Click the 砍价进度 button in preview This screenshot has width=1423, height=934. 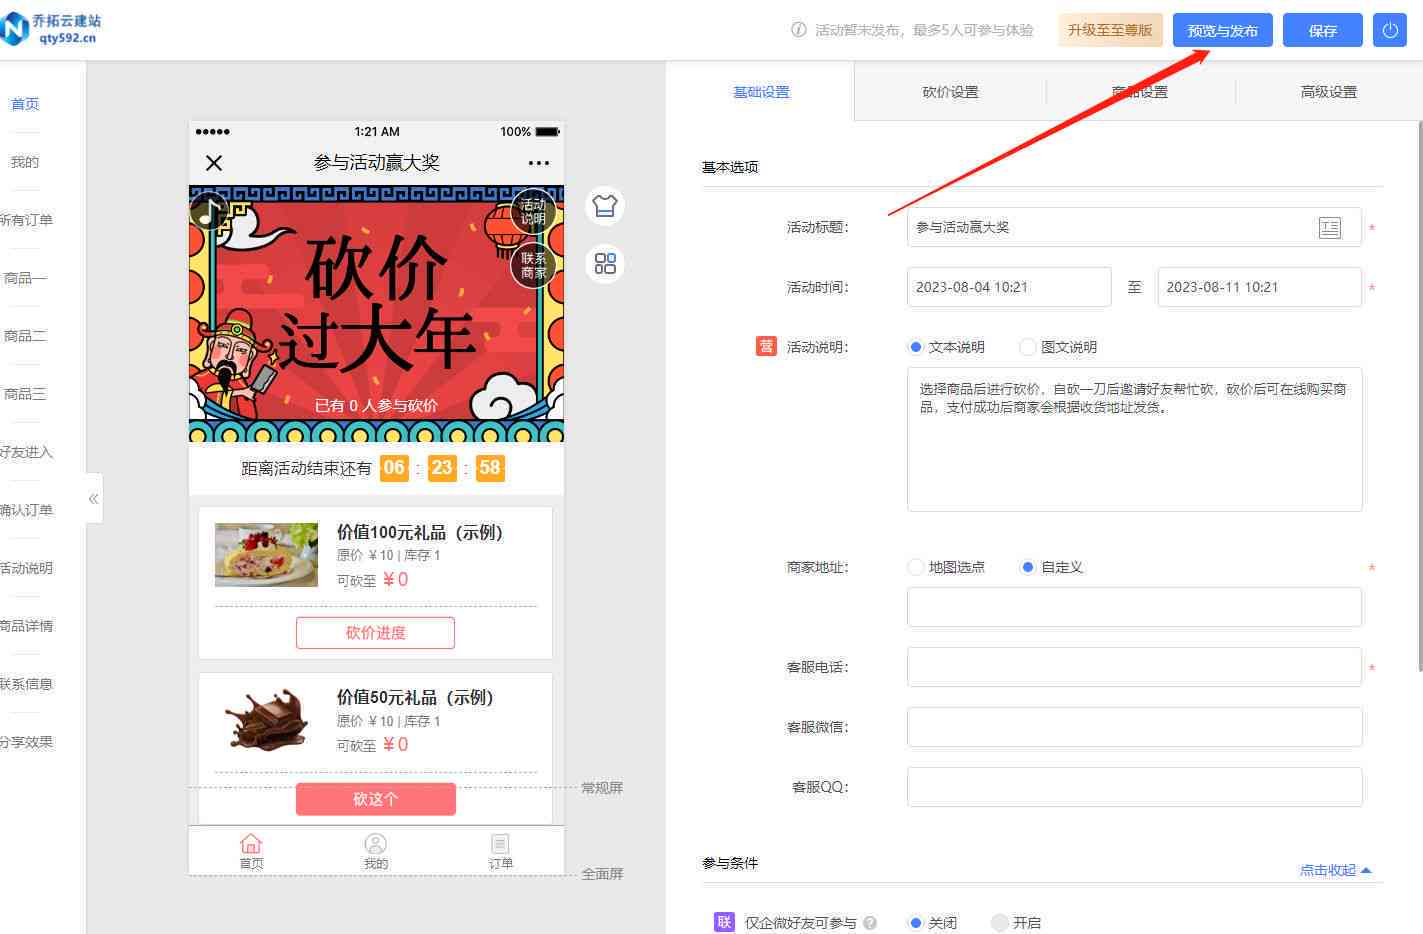coord(375,632)
